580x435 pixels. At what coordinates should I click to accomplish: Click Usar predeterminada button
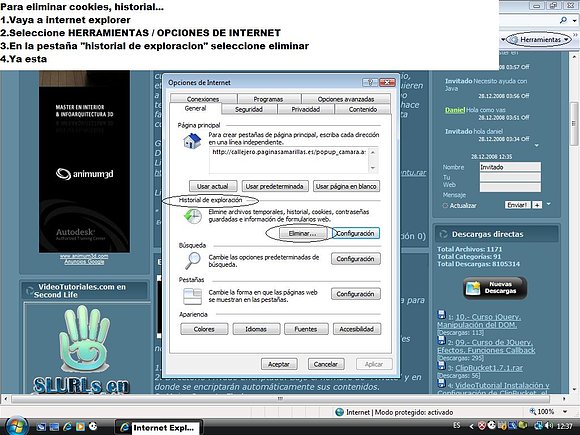pyautogui.click(x=275, y=186)
